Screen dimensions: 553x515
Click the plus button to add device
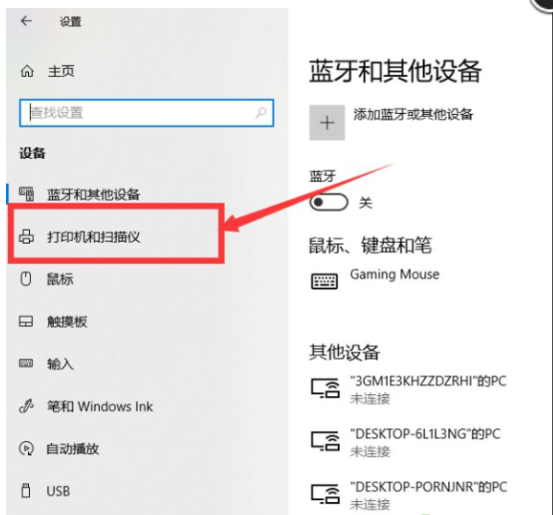click(327, 122)
